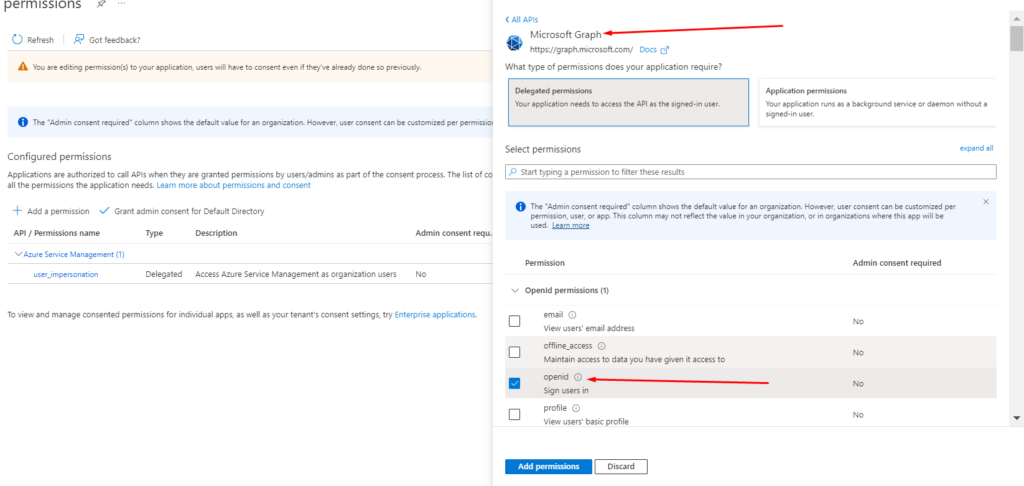
Task: Click the orange warning triangle icon
Action: point(23,67)
